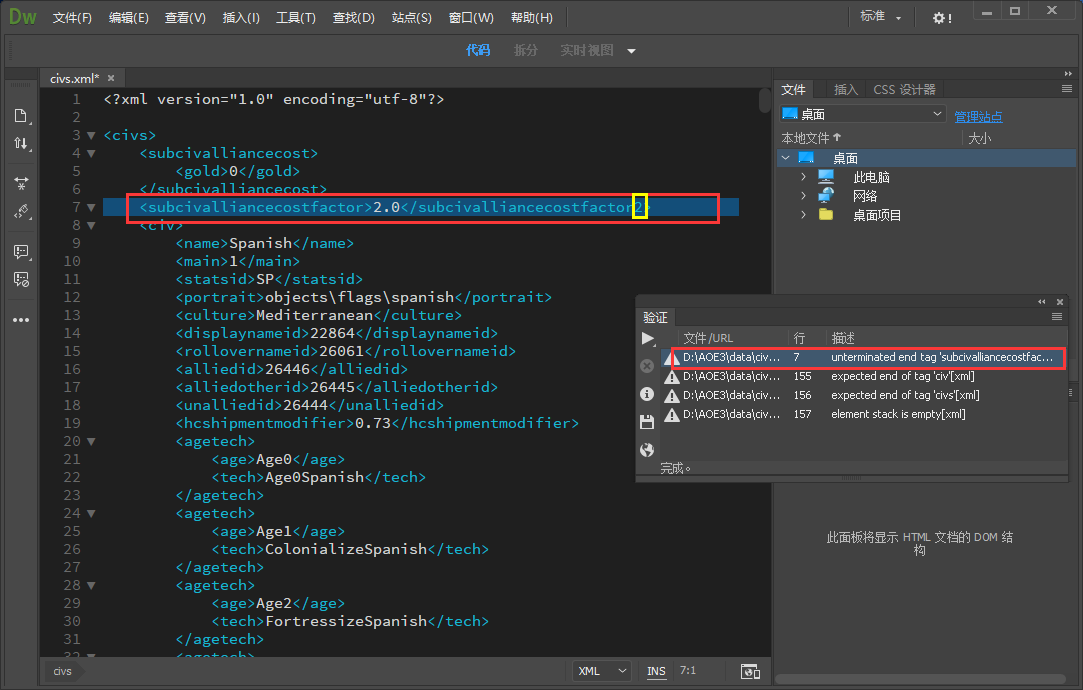This screenshot has height=690, width=1083.
Task: Select the 插入 panel tab
Action: [x=845, y=89]
